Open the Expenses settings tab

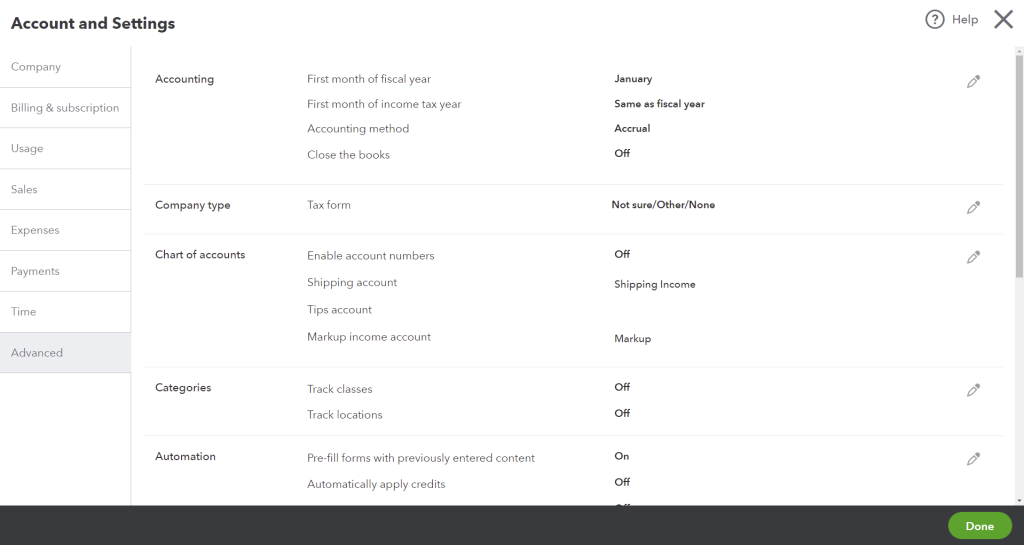point(35,231)
